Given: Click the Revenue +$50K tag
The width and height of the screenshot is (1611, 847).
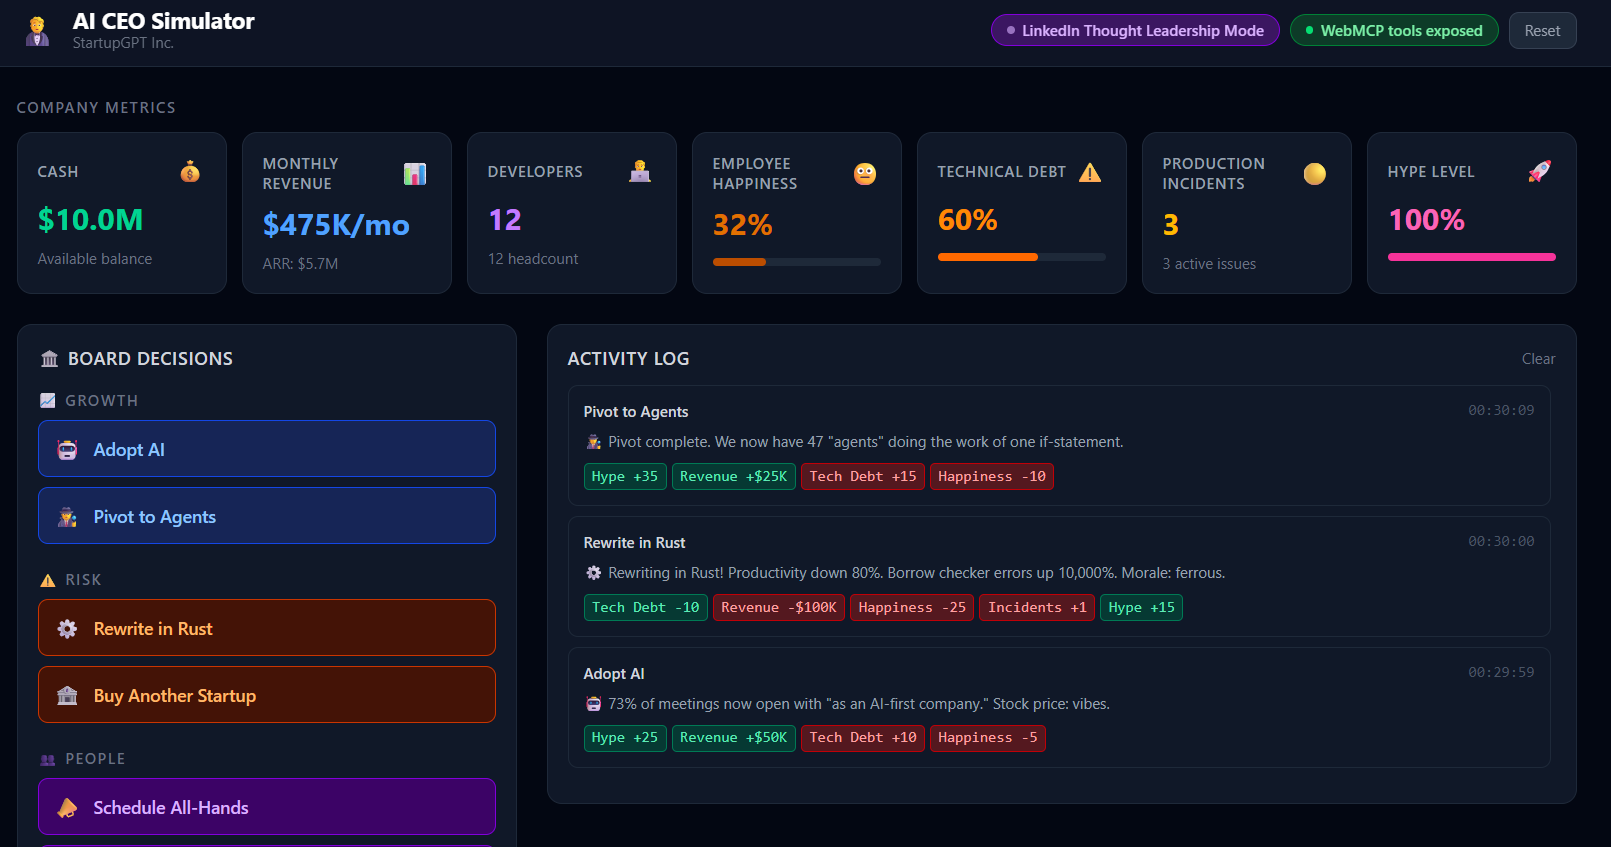Looking at the screenshot, I should [x=734, y=738].
